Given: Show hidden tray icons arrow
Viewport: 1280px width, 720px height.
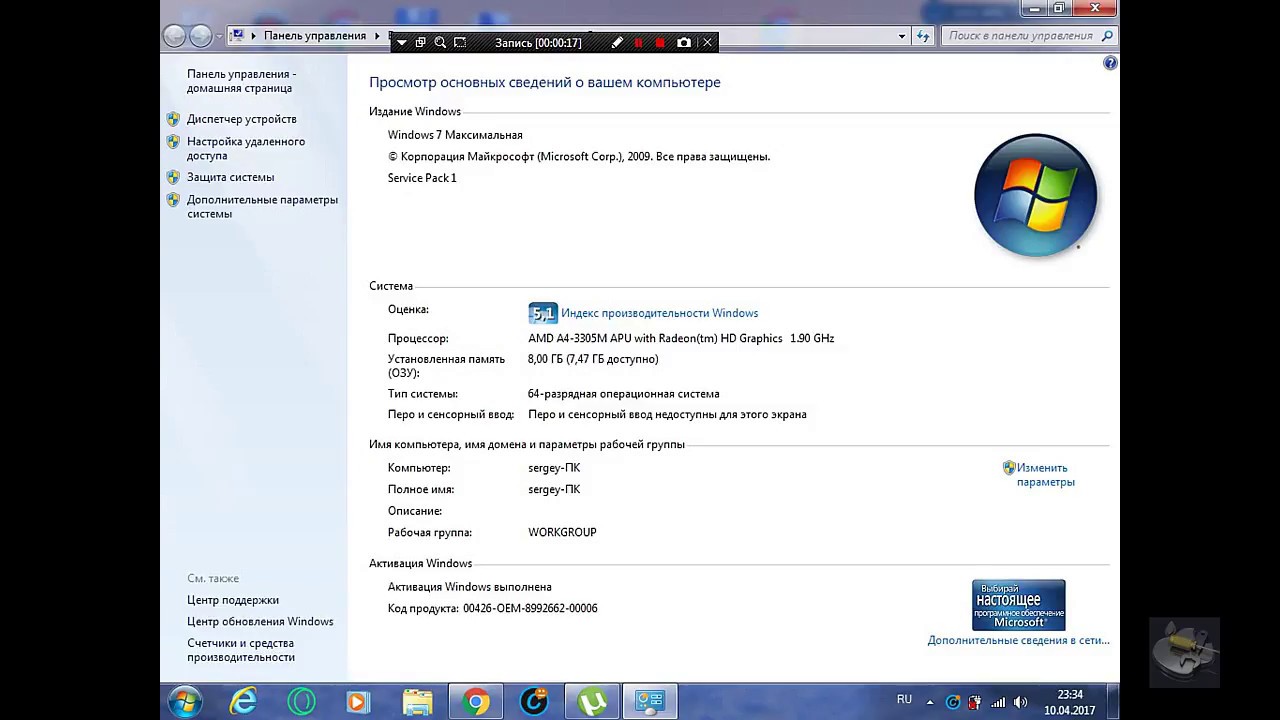Looking at the screenshot, I should click(x=930, y=702).
